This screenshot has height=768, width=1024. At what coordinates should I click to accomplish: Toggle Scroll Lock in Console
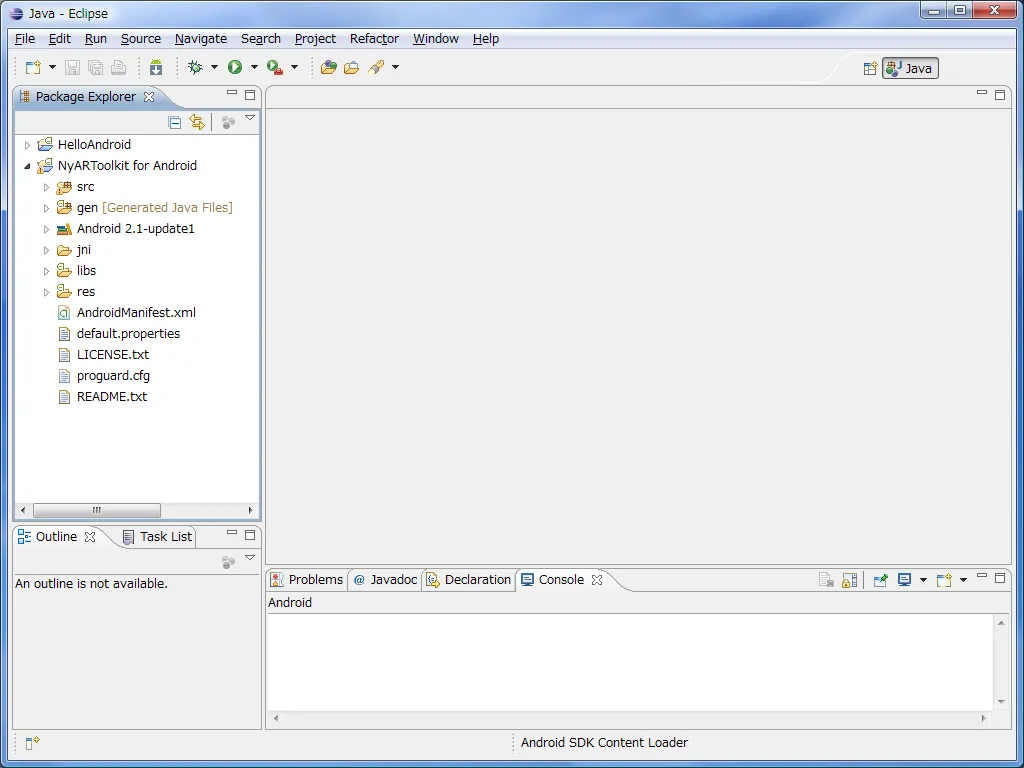click(x=849, y=580)
